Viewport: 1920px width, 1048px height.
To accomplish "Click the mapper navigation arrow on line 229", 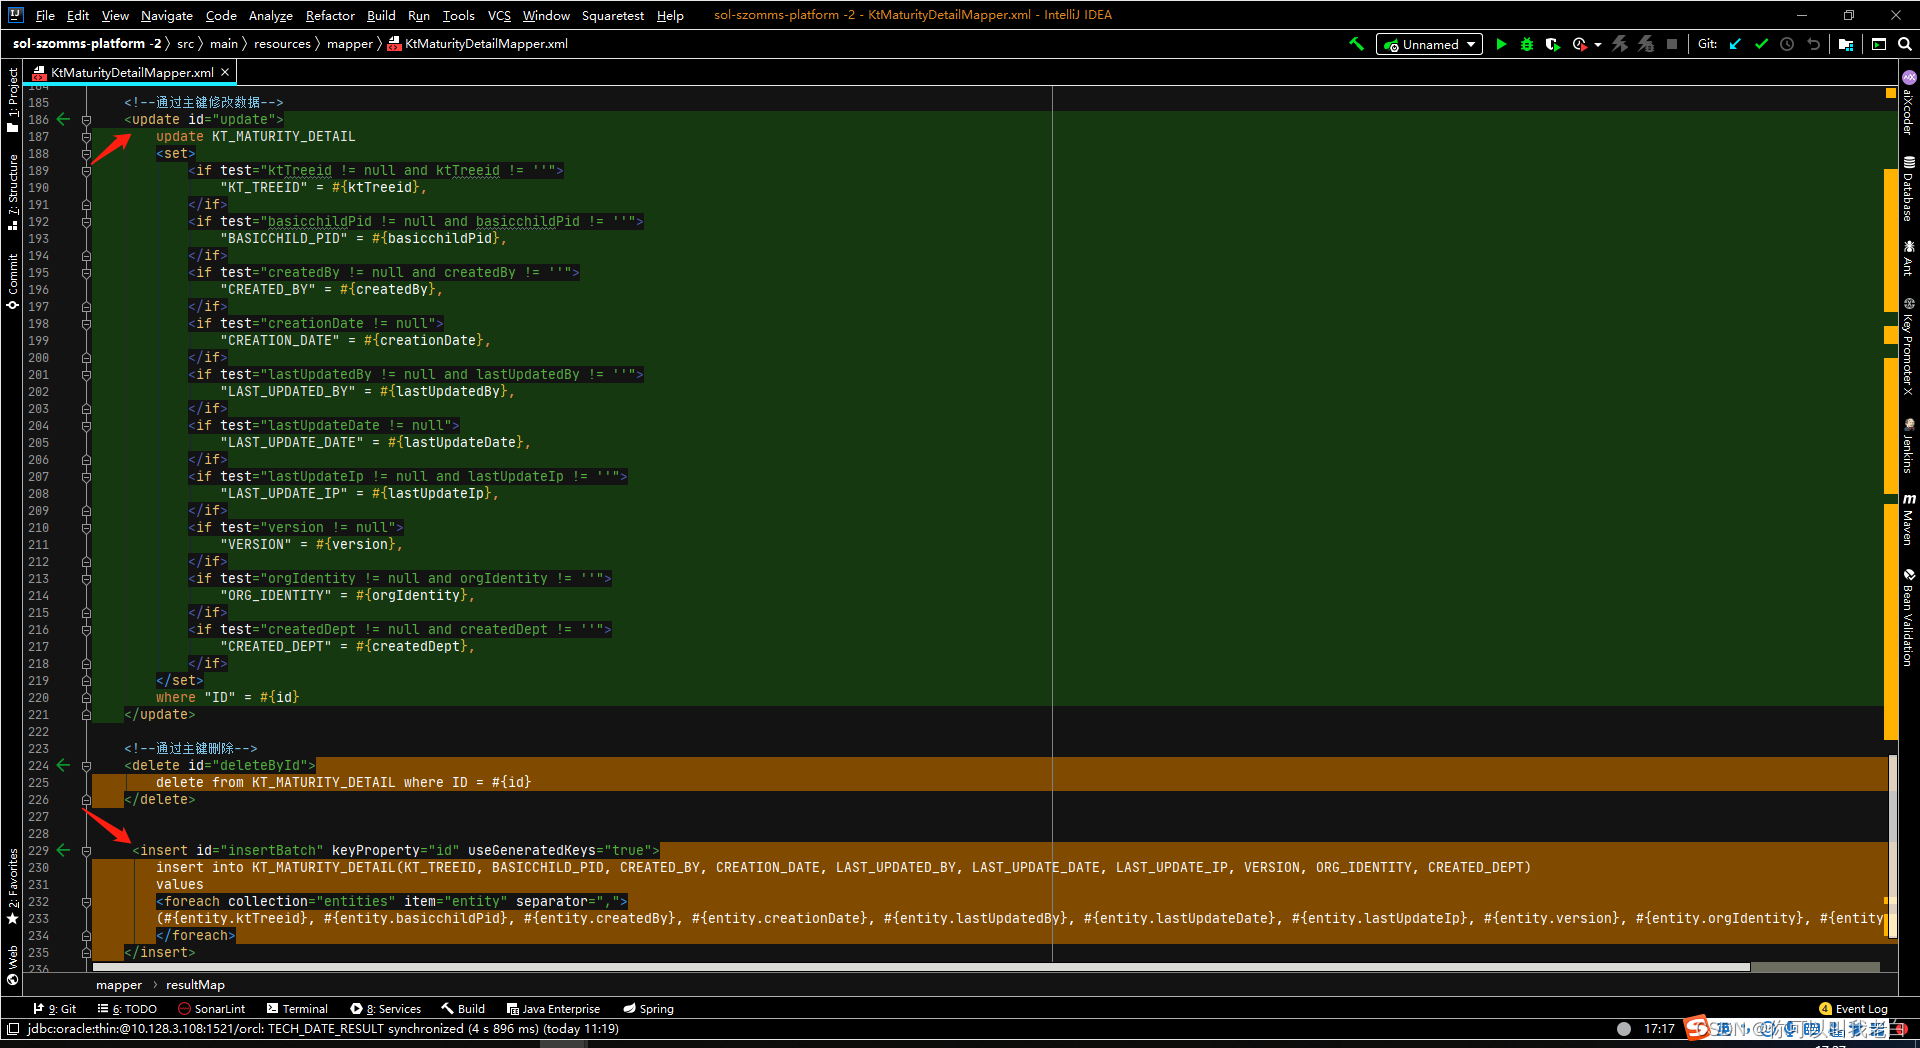I will (63, 850).
